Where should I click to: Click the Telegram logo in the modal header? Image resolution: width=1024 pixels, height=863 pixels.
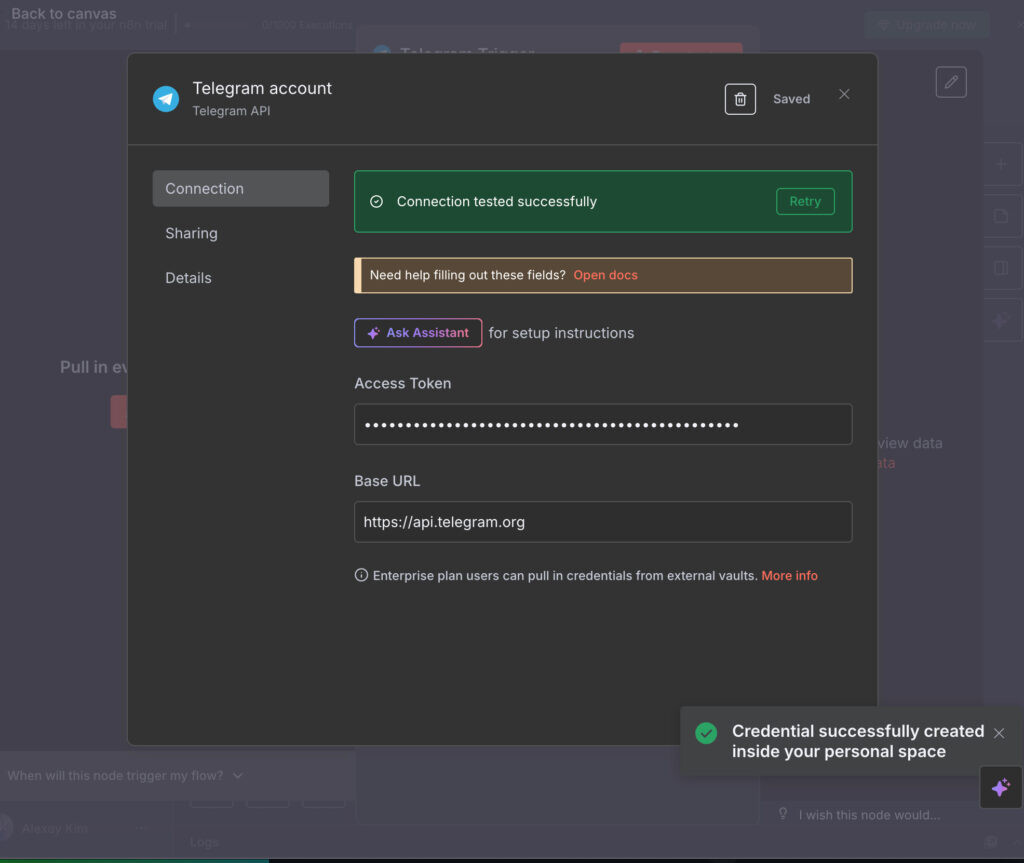coord(165,99)
